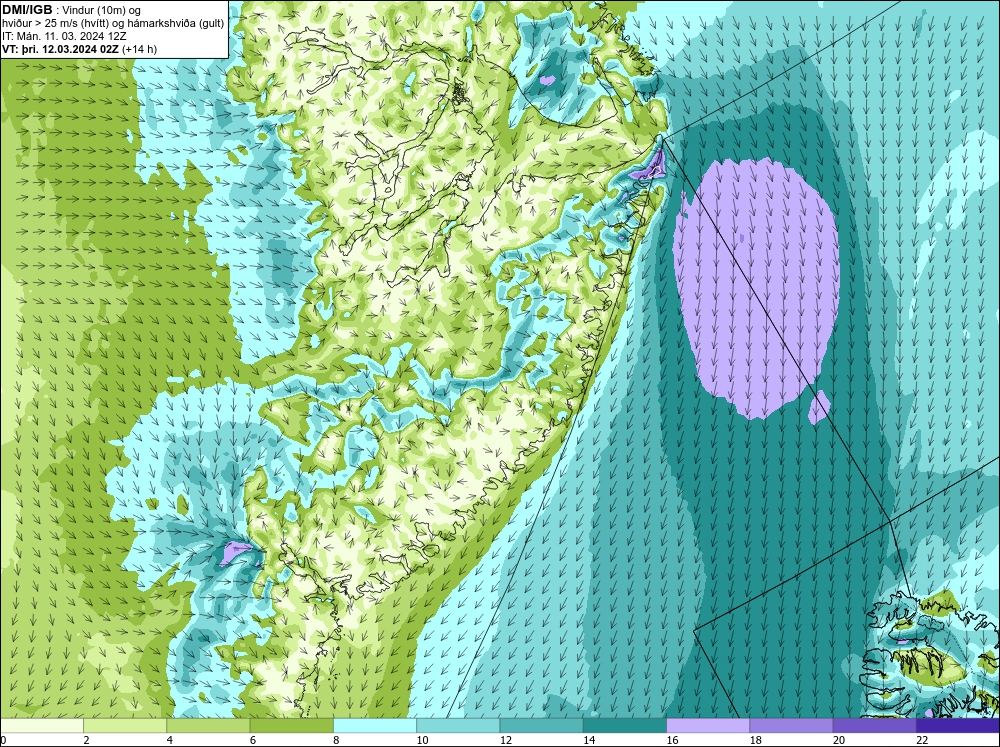Click the 14–16 m/s legend color swatch
This screenshot has width=1000, height=747.
coord(625,726)
